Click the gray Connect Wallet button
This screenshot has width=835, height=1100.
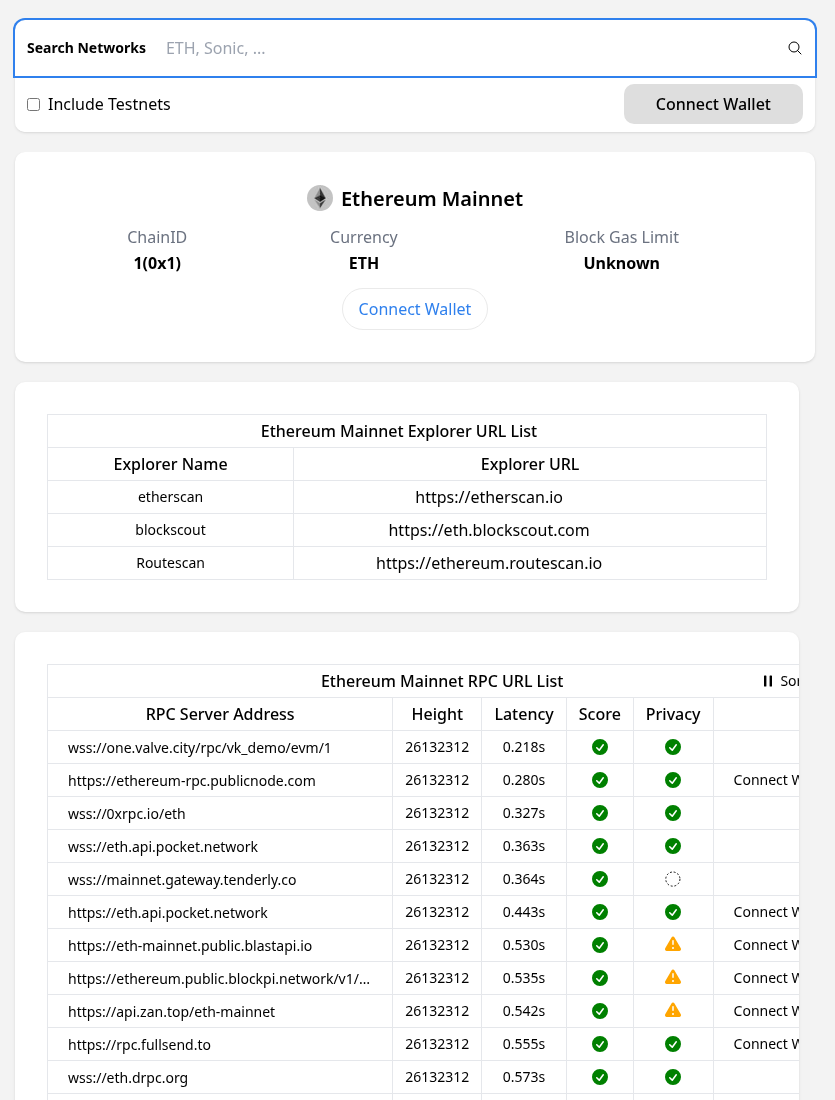pos(713,104)
